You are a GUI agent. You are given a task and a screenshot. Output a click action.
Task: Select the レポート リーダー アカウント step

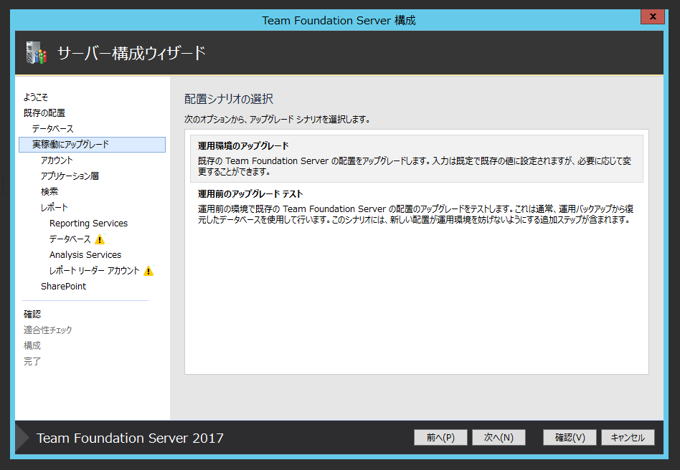click(94, 271)
